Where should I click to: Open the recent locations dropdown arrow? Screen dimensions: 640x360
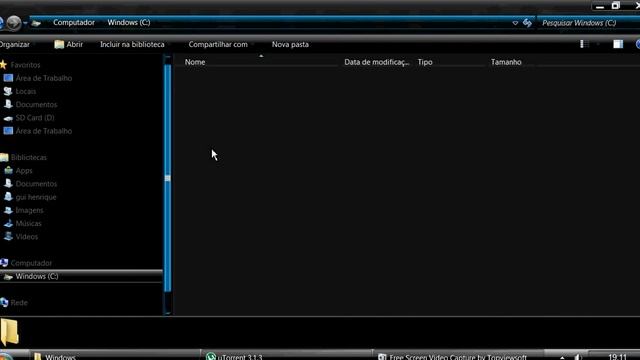25,23
